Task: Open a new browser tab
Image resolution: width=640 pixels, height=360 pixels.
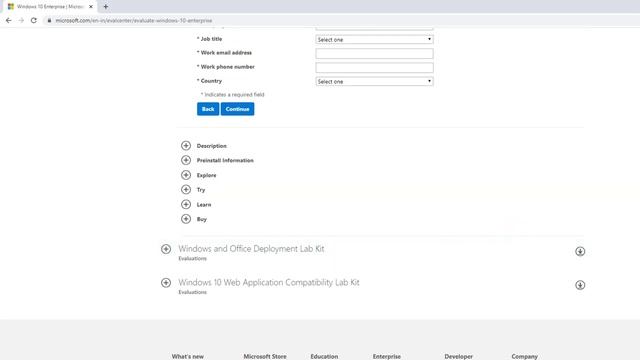Action: [106, 7]
